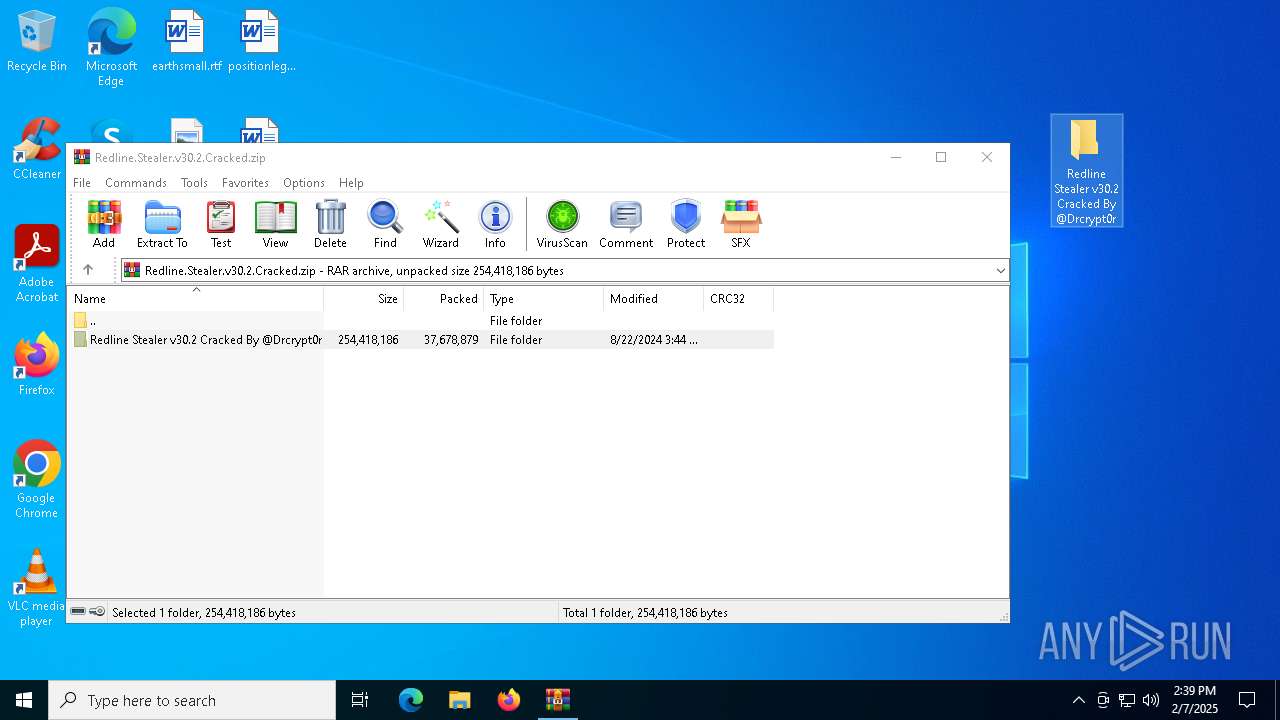
Task: Create SFX self-extracting archive
Action: 740,224
